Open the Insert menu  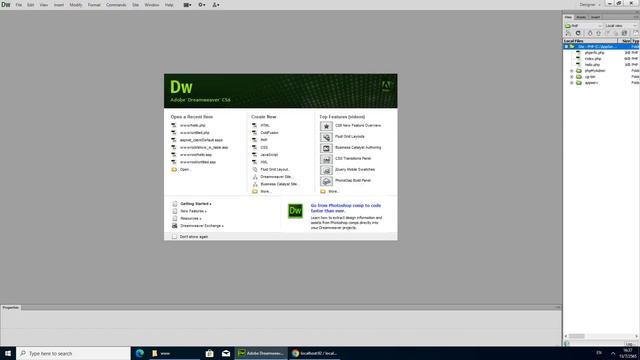(59, 5)
